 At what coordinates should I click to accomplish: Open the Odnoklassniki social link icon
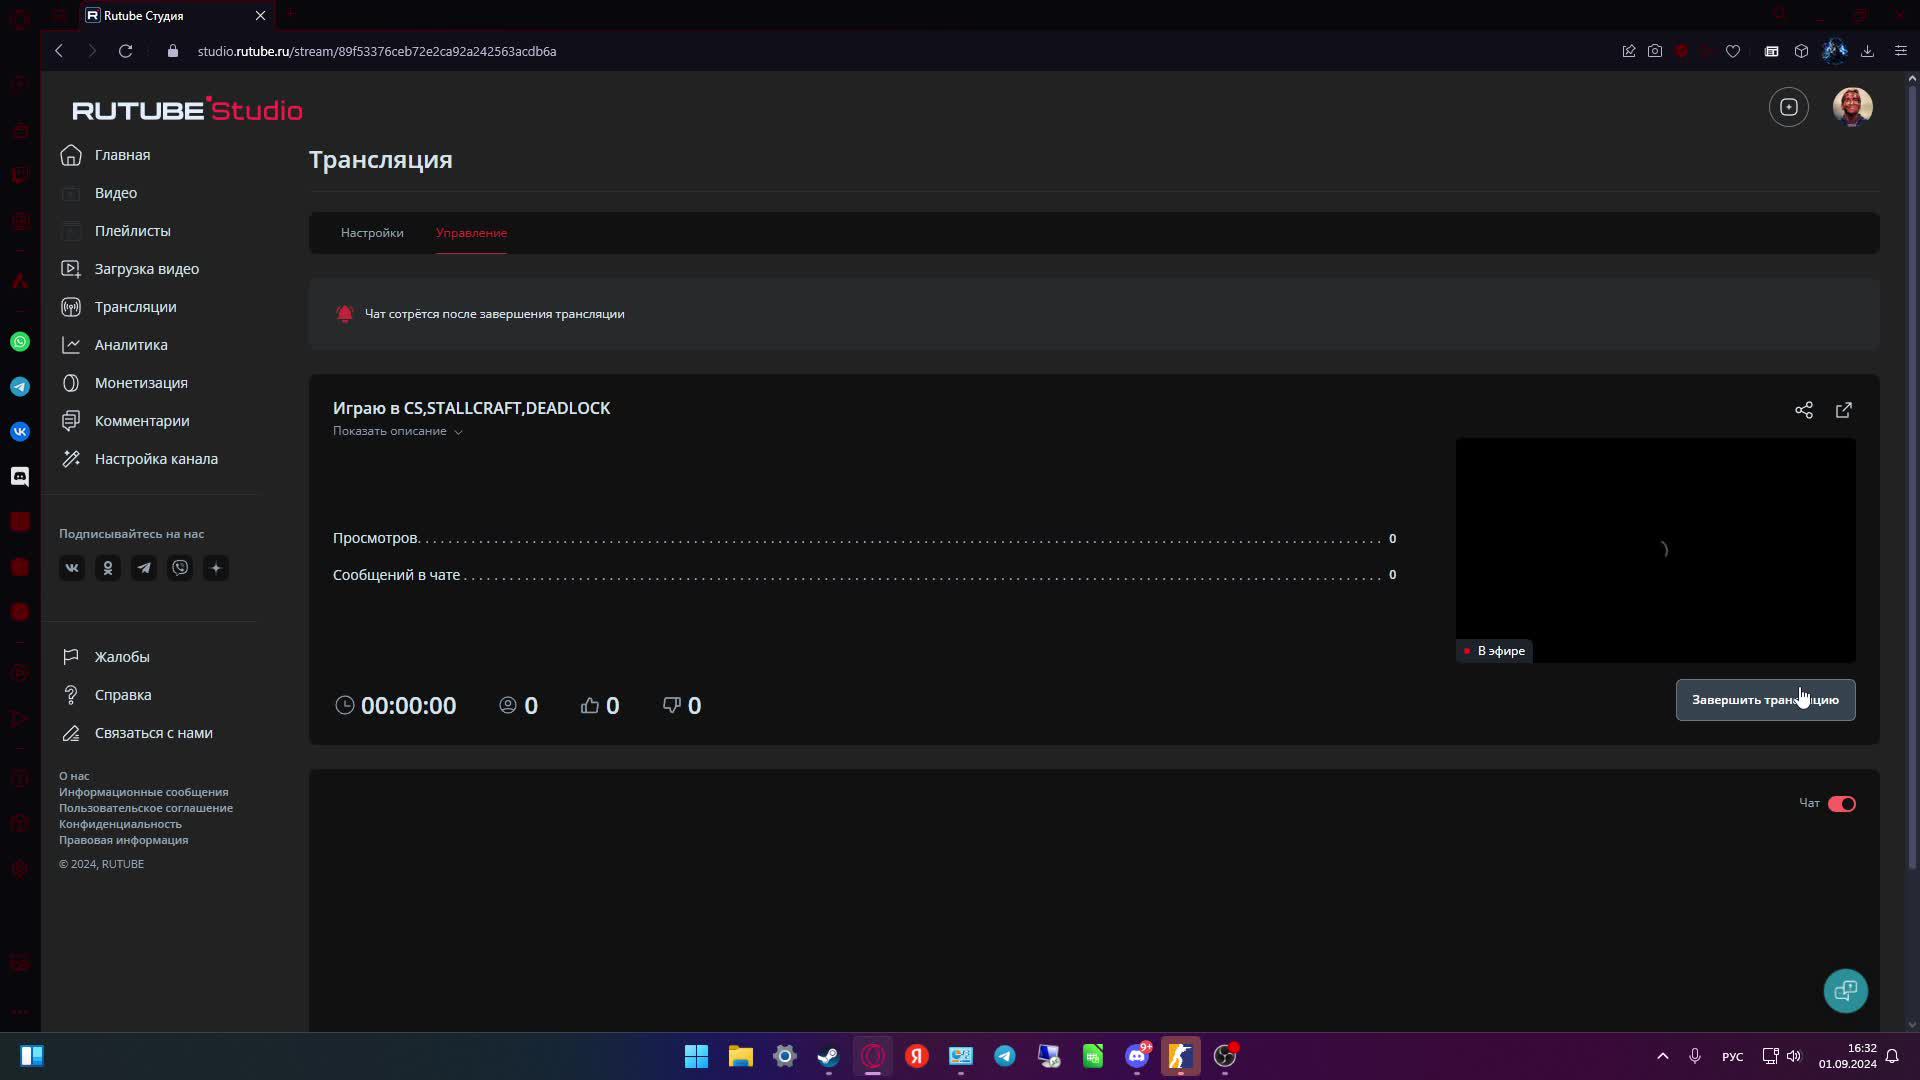108,568
